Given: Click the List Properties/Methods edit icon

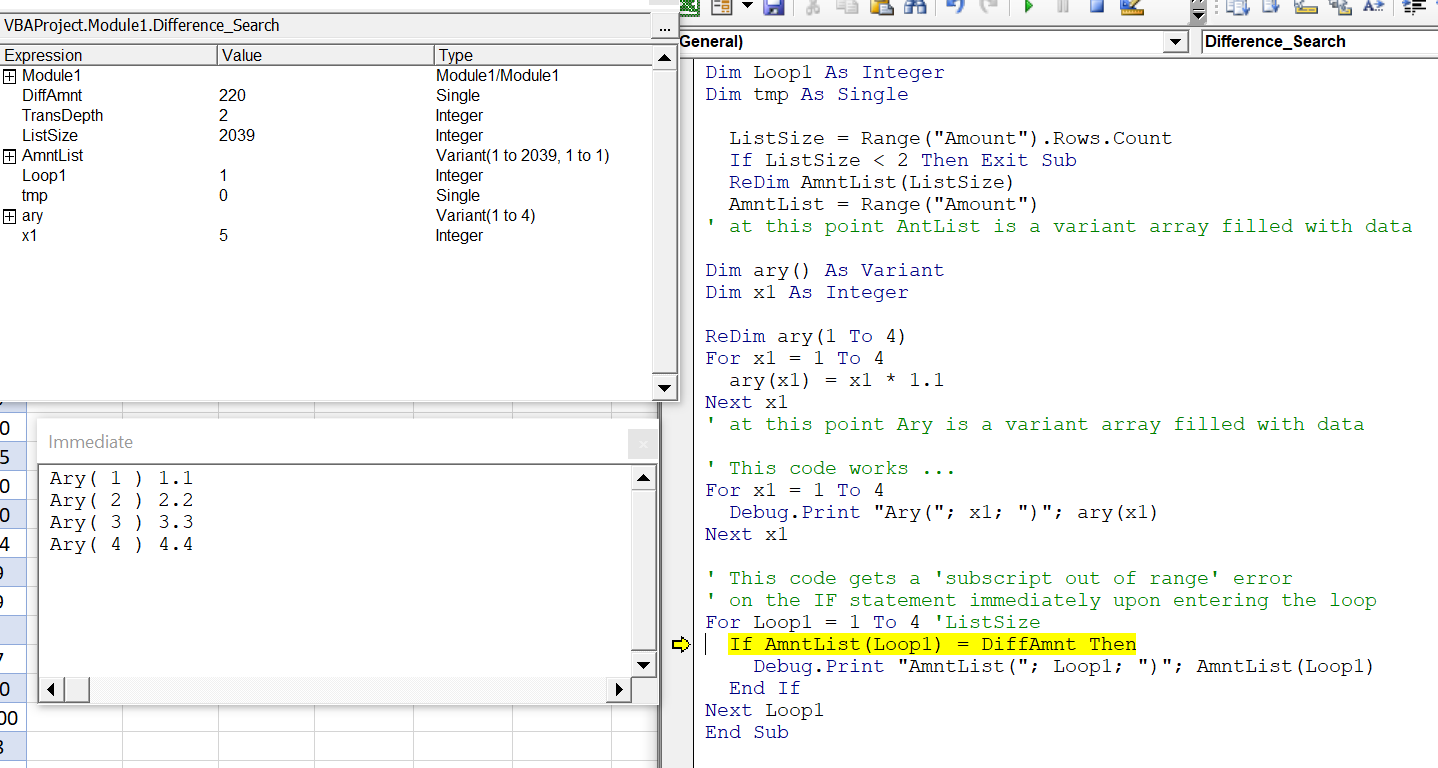Looking at the screenshot, I should (x=1237, y=6).
